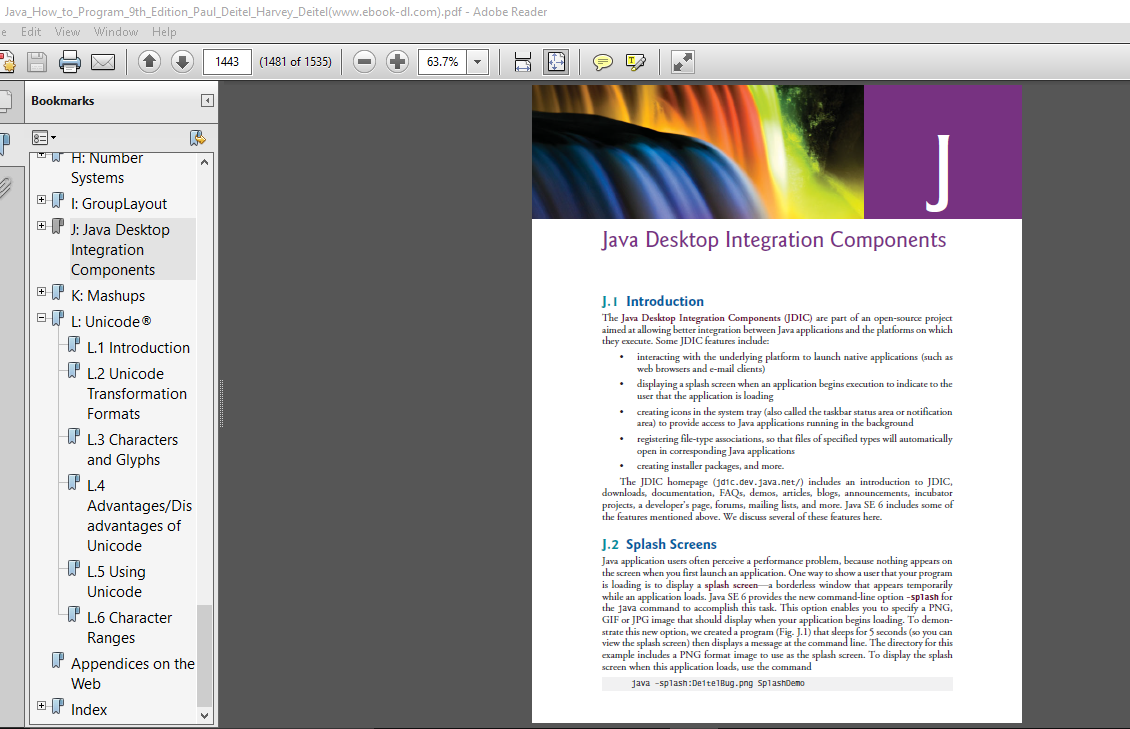Expand the K: Mashups bookmark
This screenshot has height=729, width=1130.
point(42,292)
